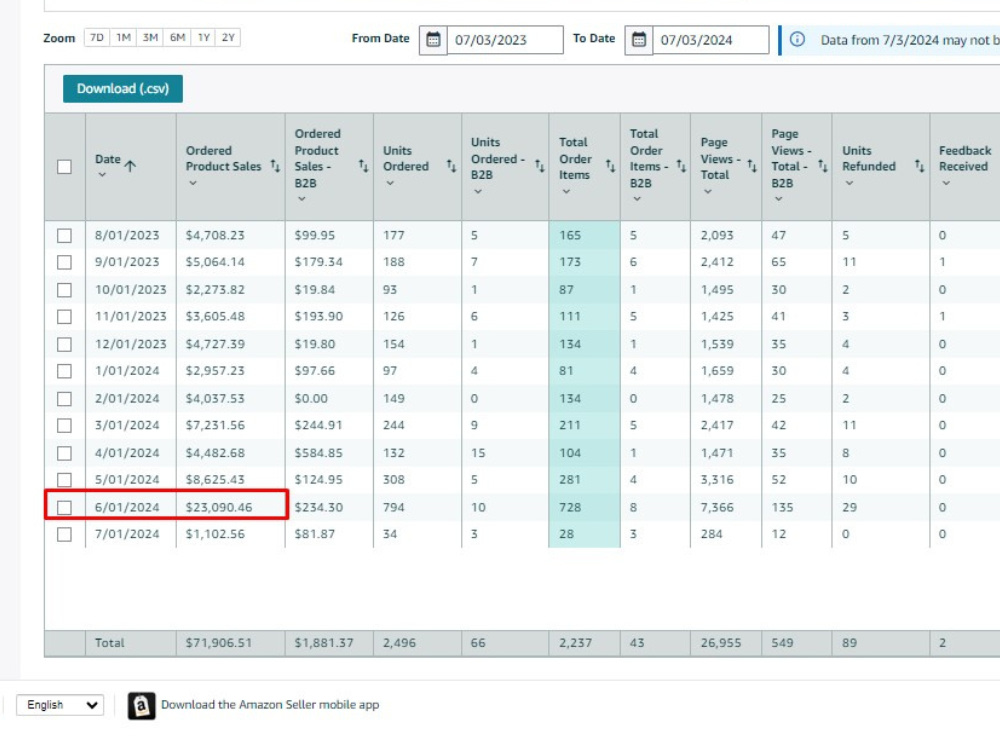1000x750 pixels.
Task: Expand the Ordered Product Sales chevron menu
Action: click(193, 183)
